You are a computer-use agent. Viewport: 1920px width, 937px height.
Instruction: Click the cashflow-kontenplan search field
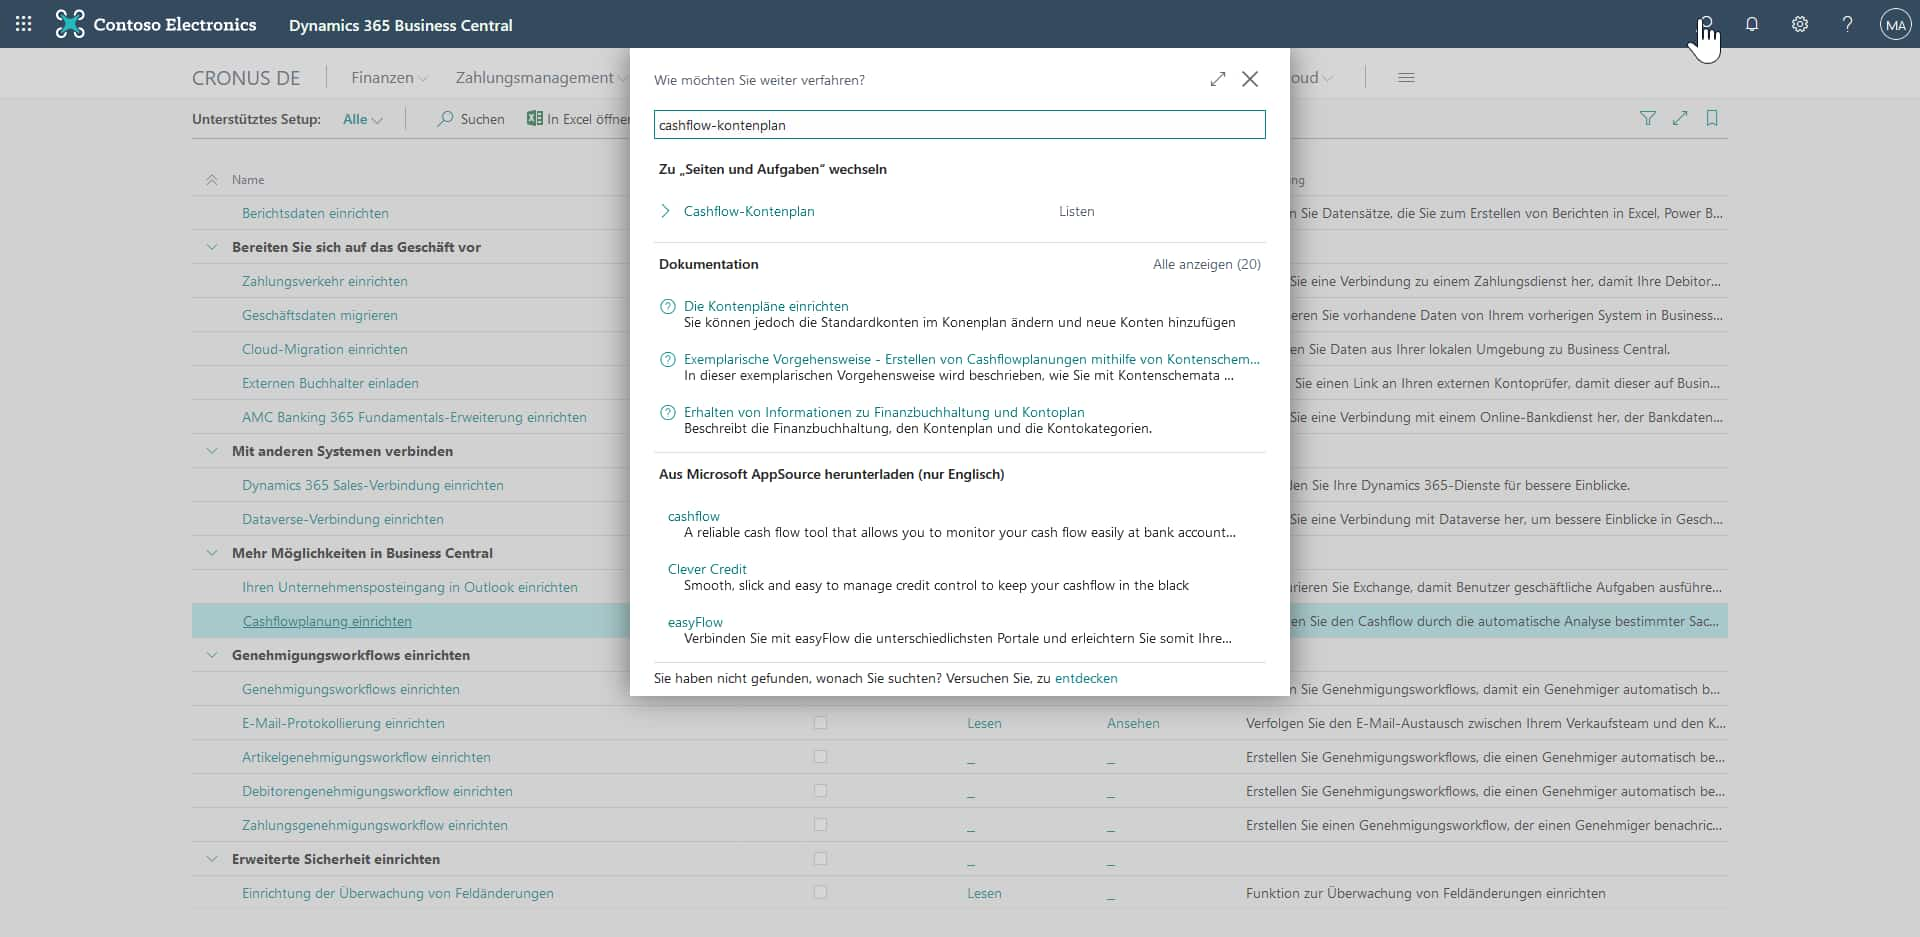click(x=959, y=125)
